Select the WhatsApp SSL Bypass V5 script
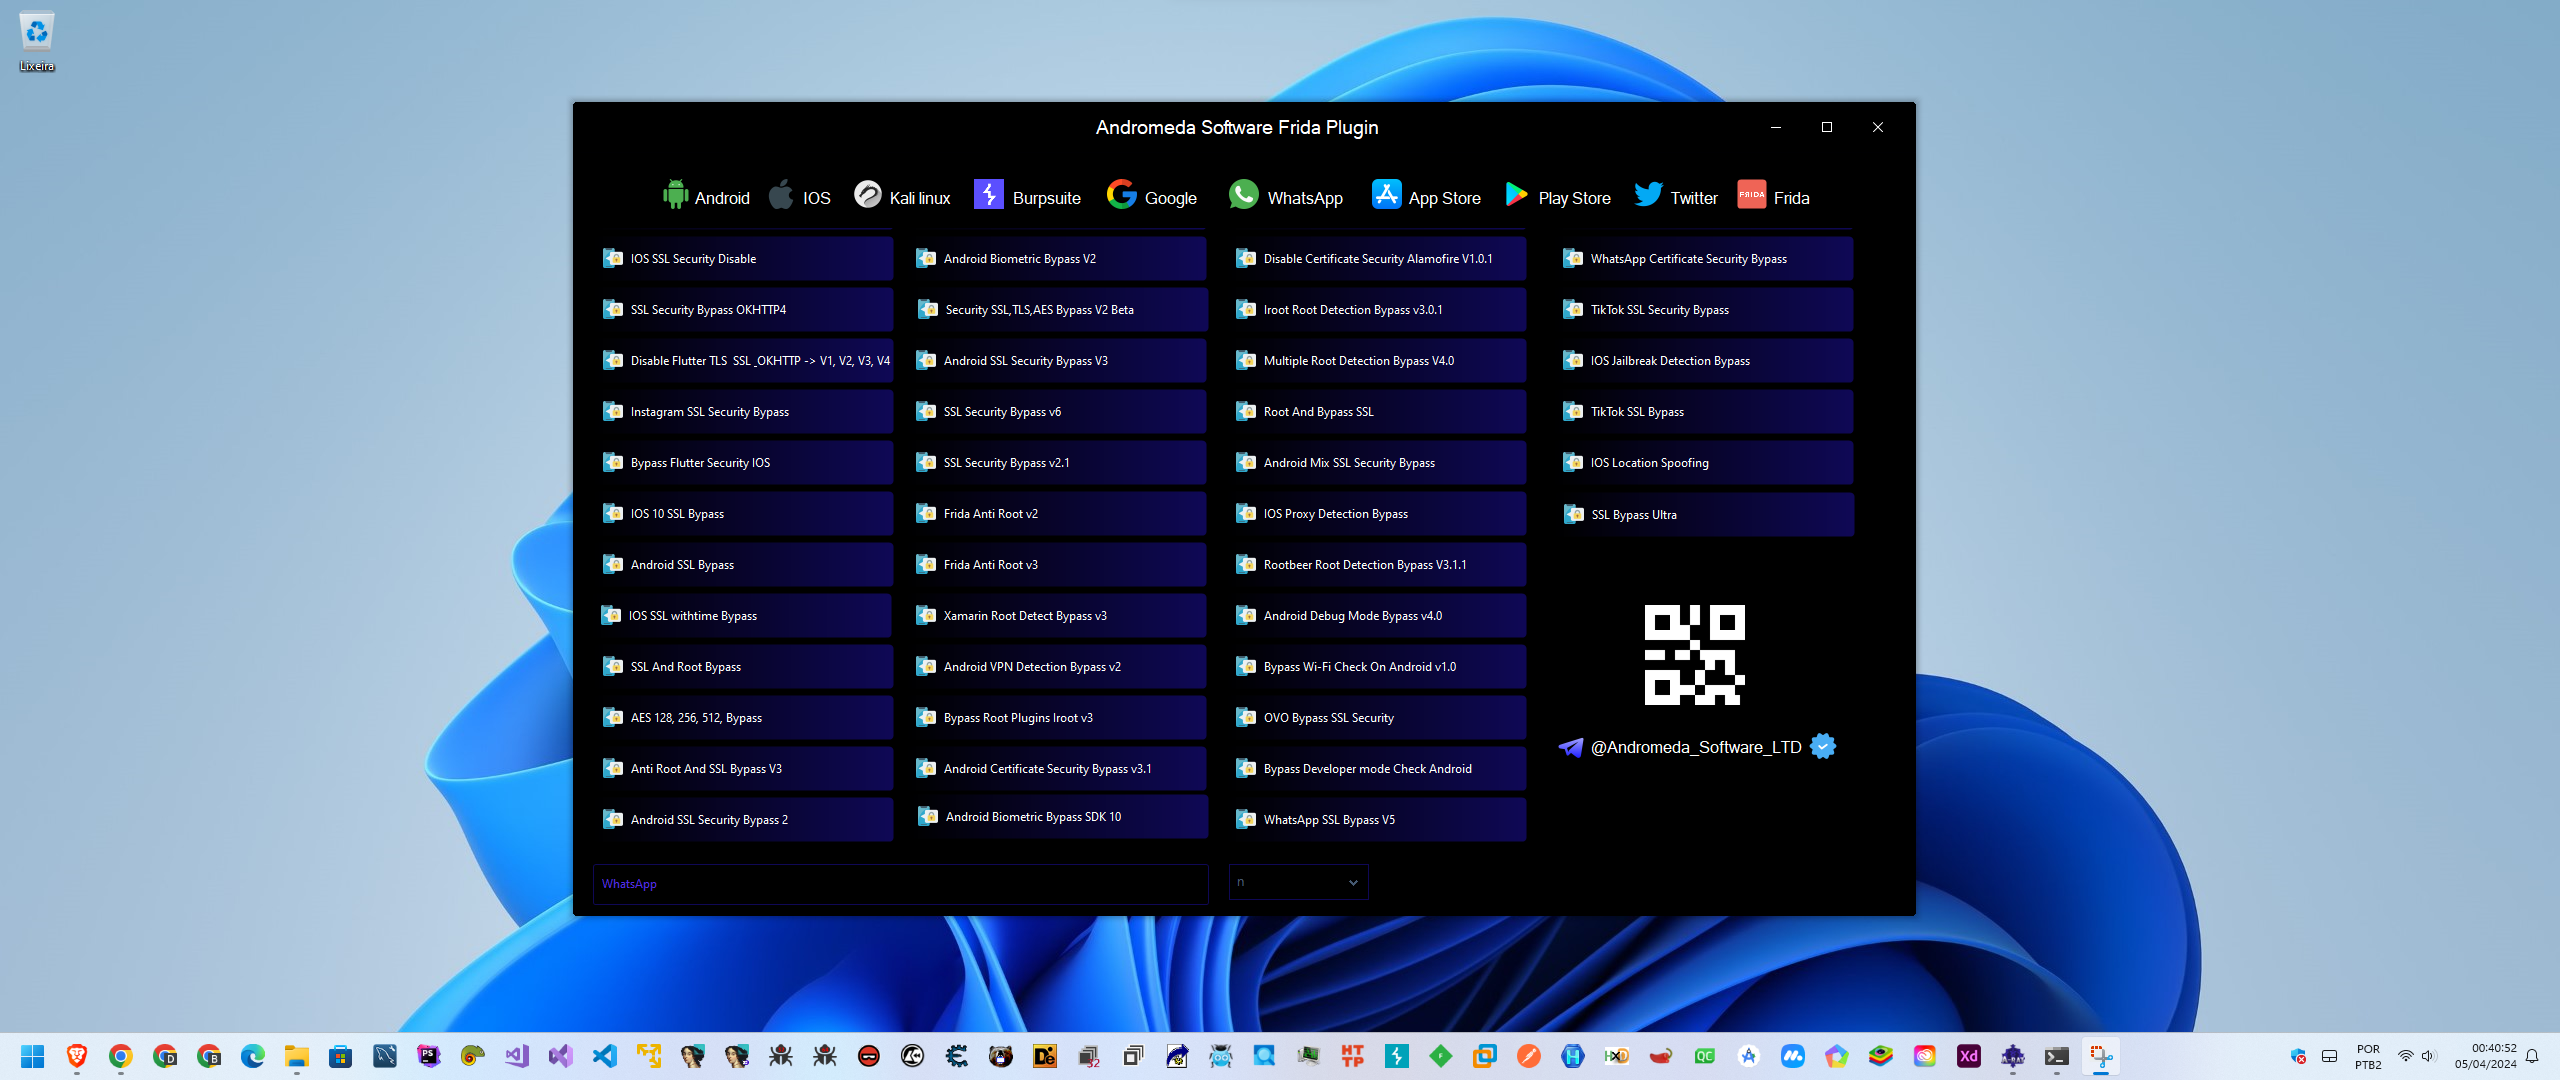This screenshot has height=1080, width=2560. point(1376,819)
